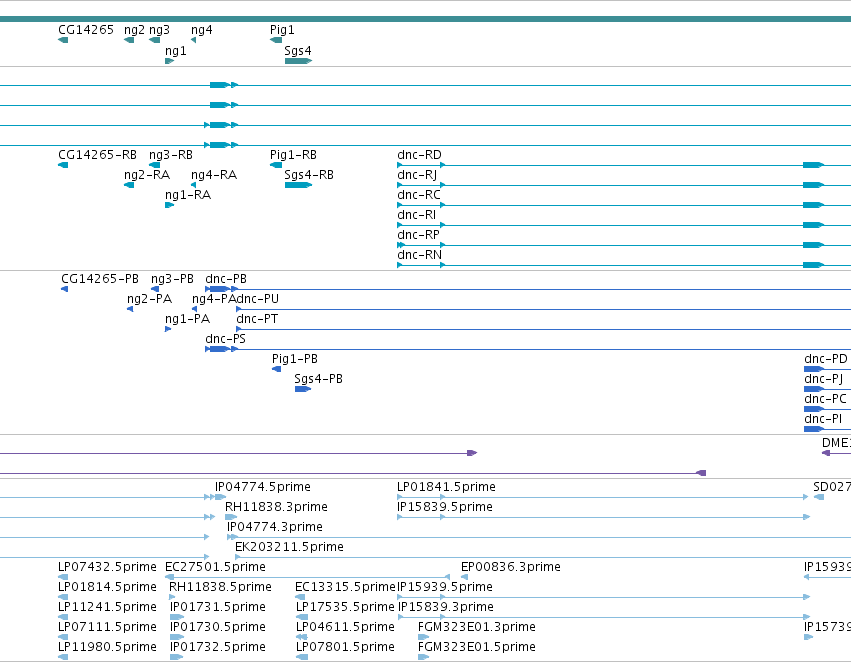Click the dnc-RP transcript label
Viewport: 851px width, 662px height.
tap(418, 235)
